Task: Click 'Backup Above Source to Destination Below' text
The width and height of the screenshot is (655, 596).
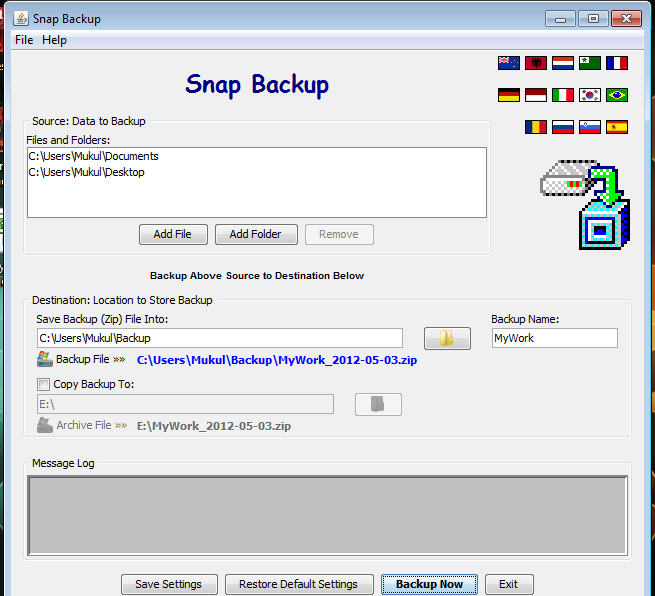Action: pyautogui.click(x=257, y=276)
